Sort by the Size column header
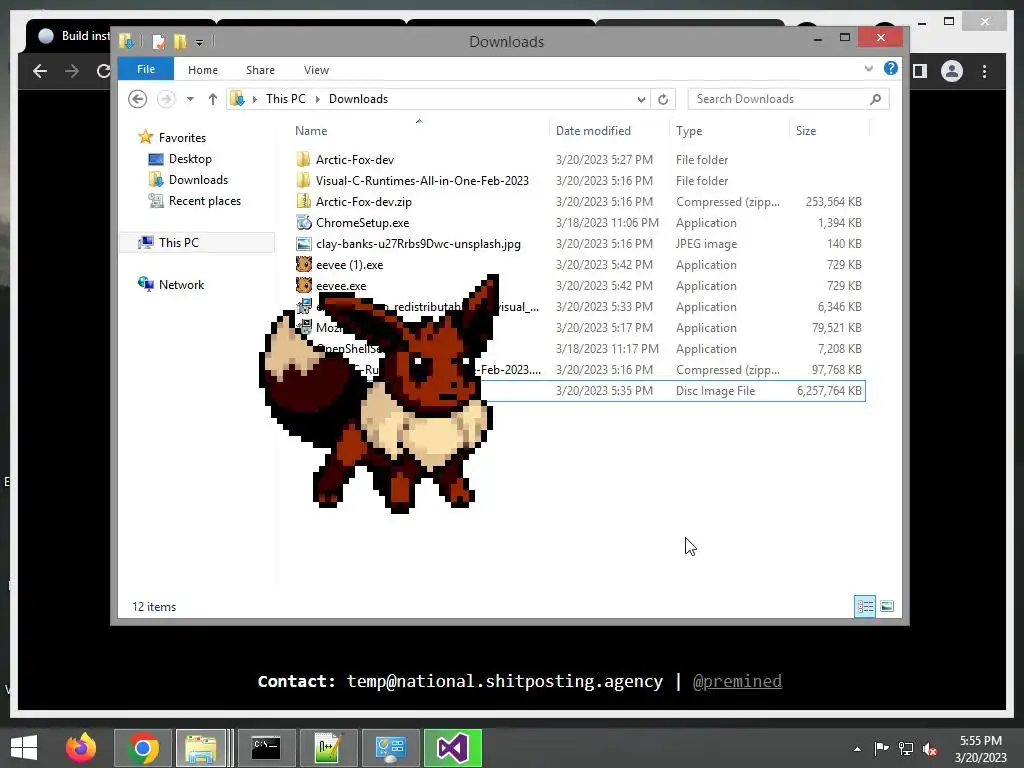Screen dimensions: 1024x768 click(806, 131)
